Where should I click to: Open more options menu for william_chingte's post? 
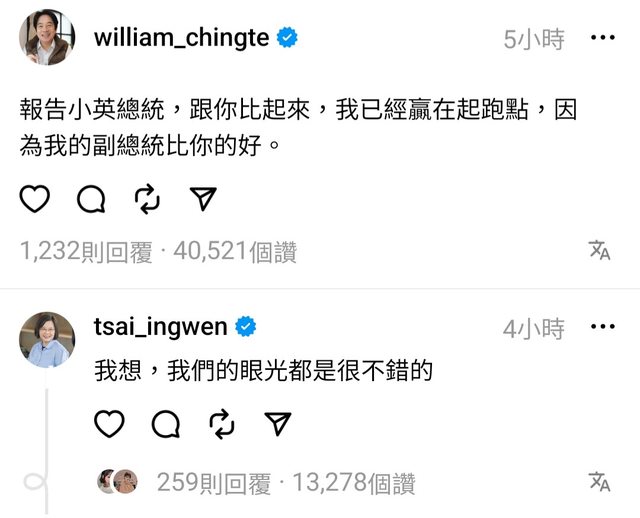click(x=603, y=38)
